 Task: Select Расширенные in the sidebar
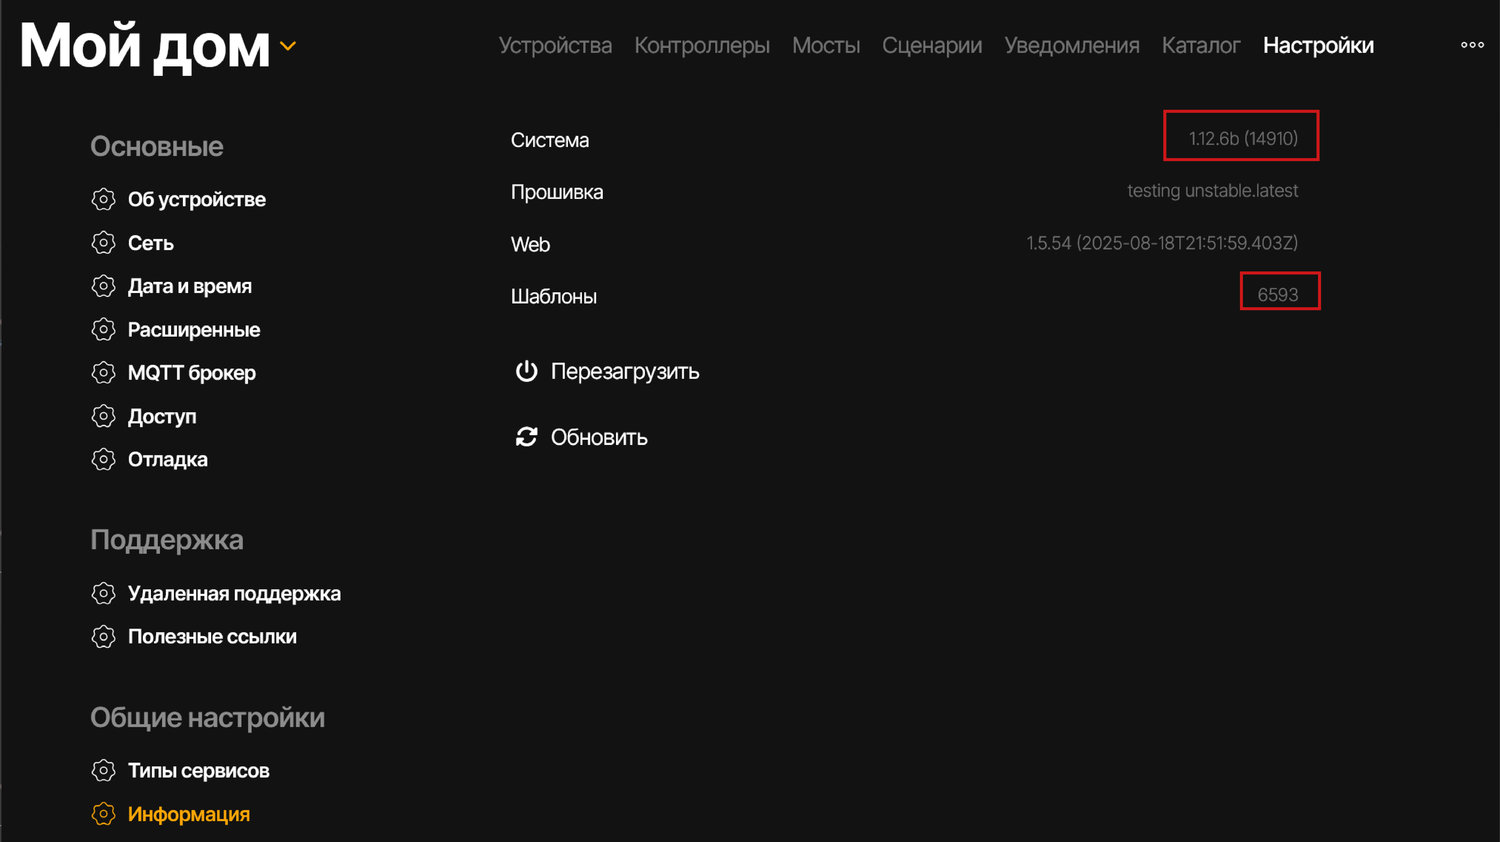193,330
